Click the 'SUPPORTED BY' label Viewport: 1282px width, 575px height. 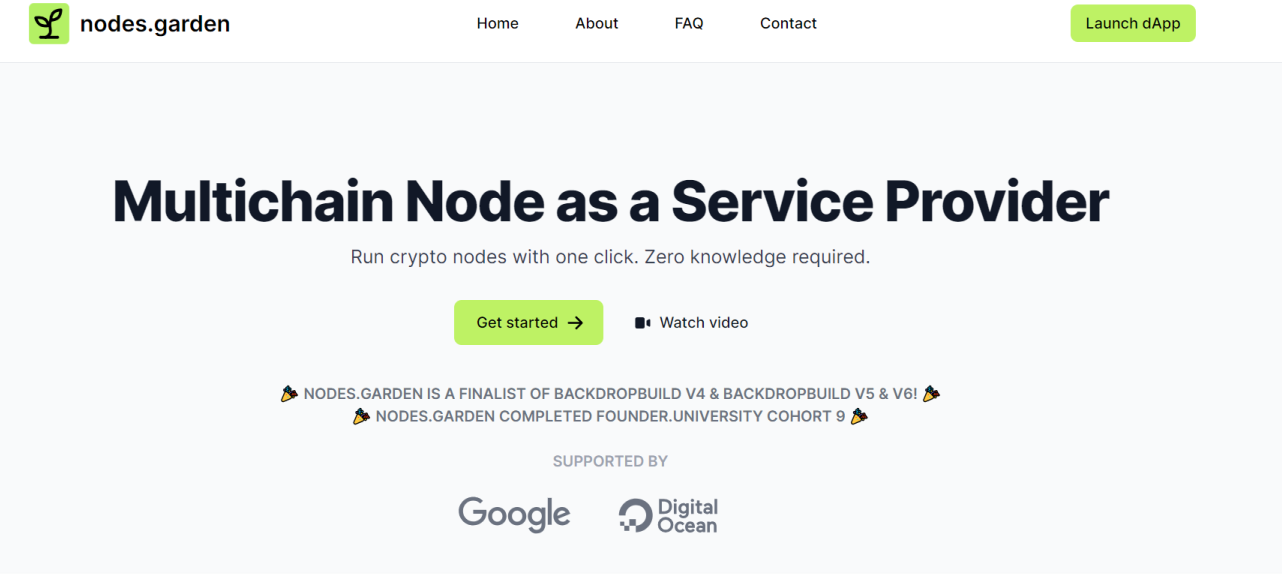point(610,461)
